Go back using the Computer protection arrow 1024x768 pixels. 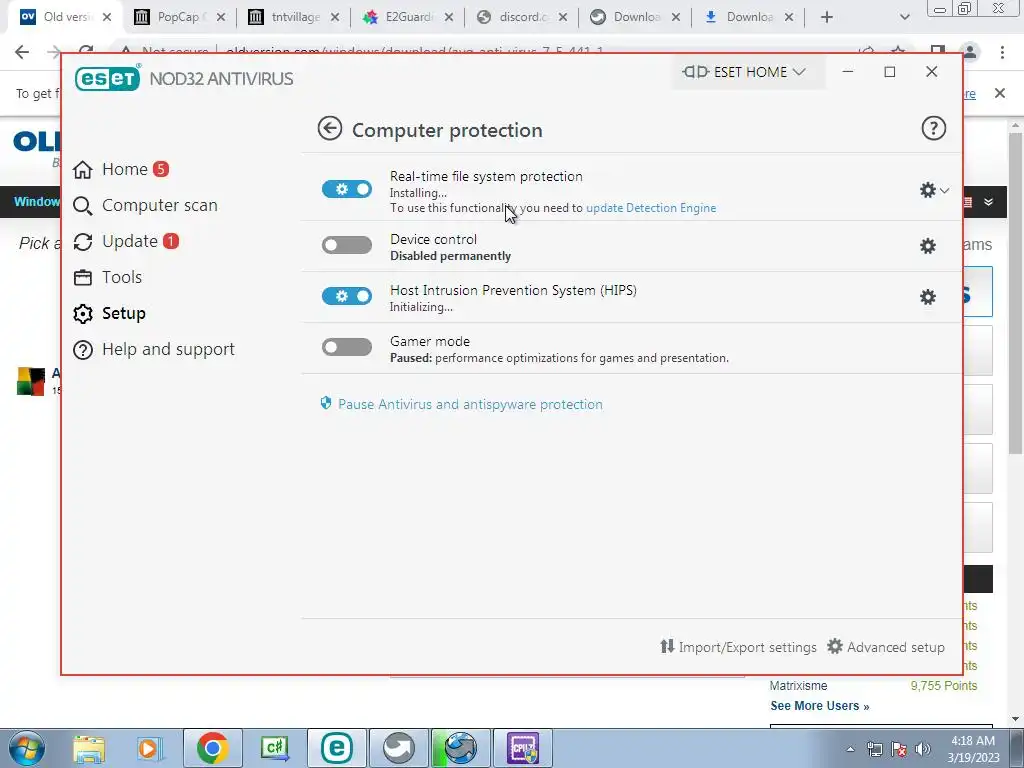point(330,129)
